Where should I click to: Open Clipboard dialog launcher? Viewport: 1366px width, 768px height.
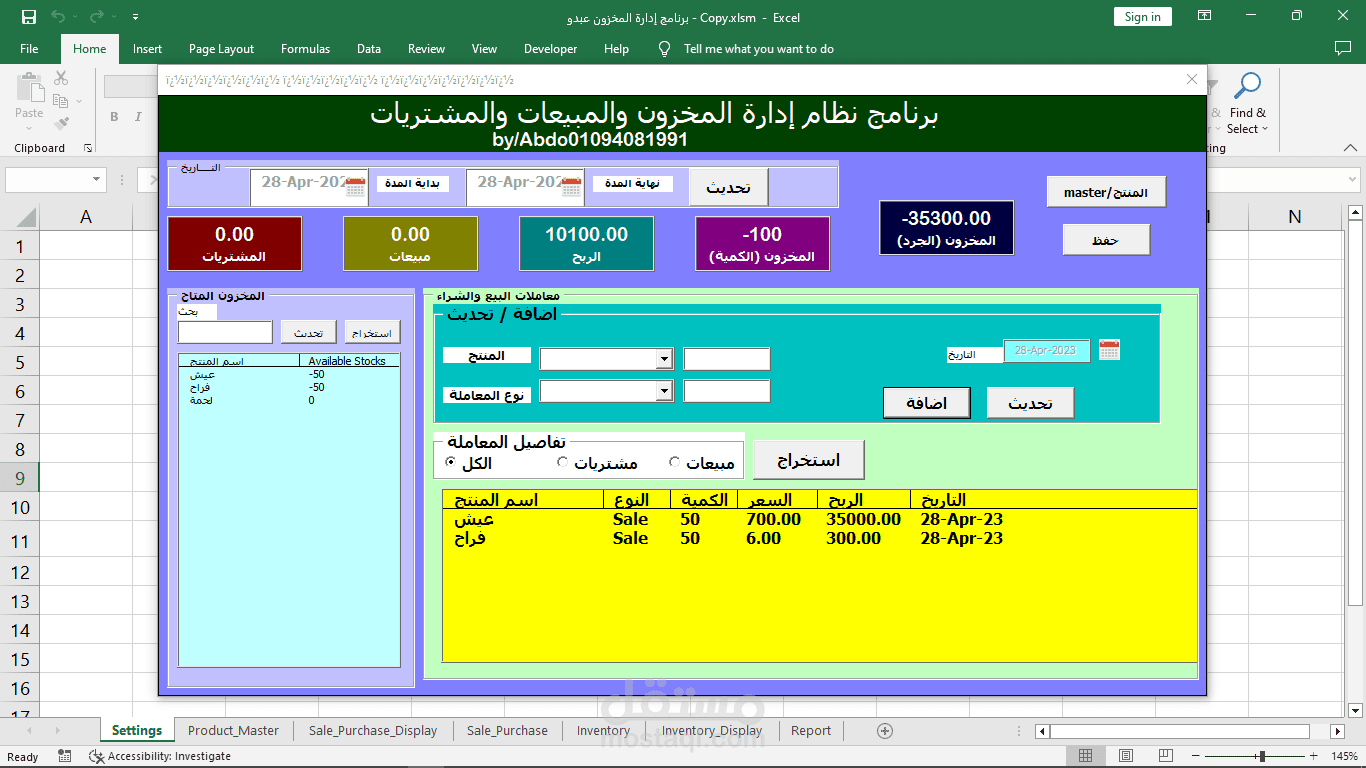(x=88, y=148)
